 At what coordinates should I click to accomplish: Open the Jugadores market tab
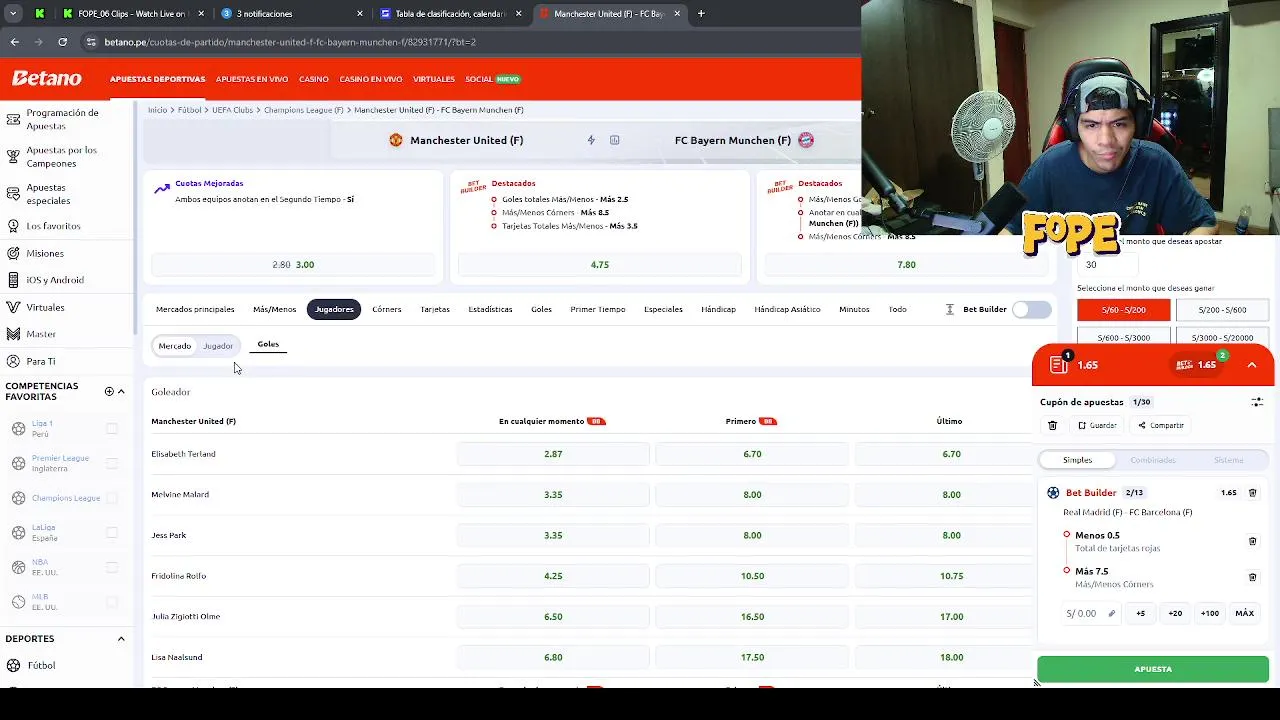tap(334, 309)
